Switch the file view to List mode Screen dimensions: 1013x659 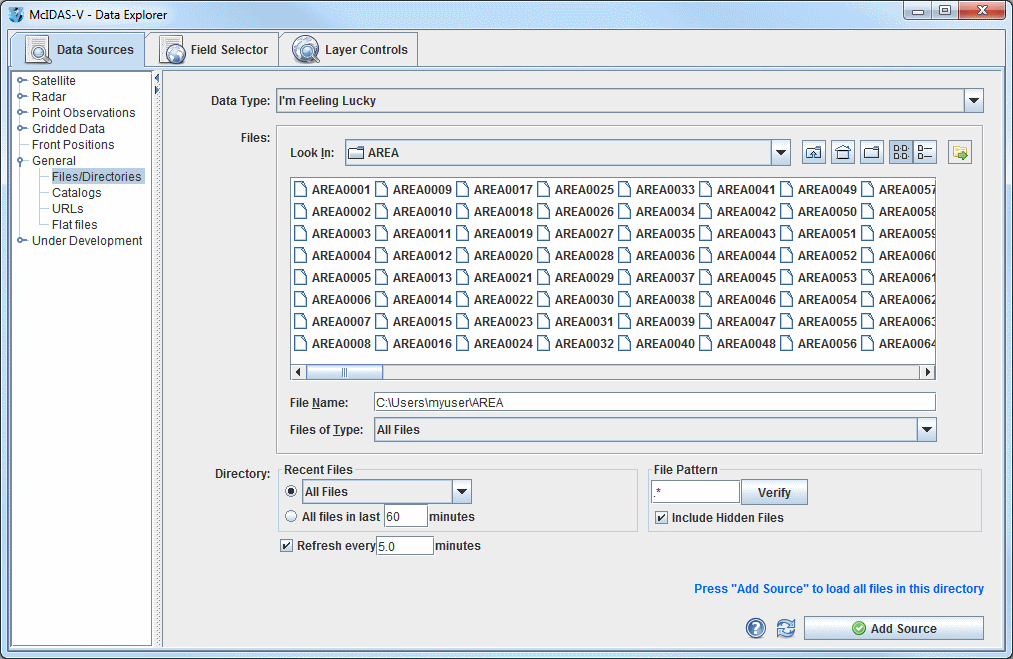point(901,153)
